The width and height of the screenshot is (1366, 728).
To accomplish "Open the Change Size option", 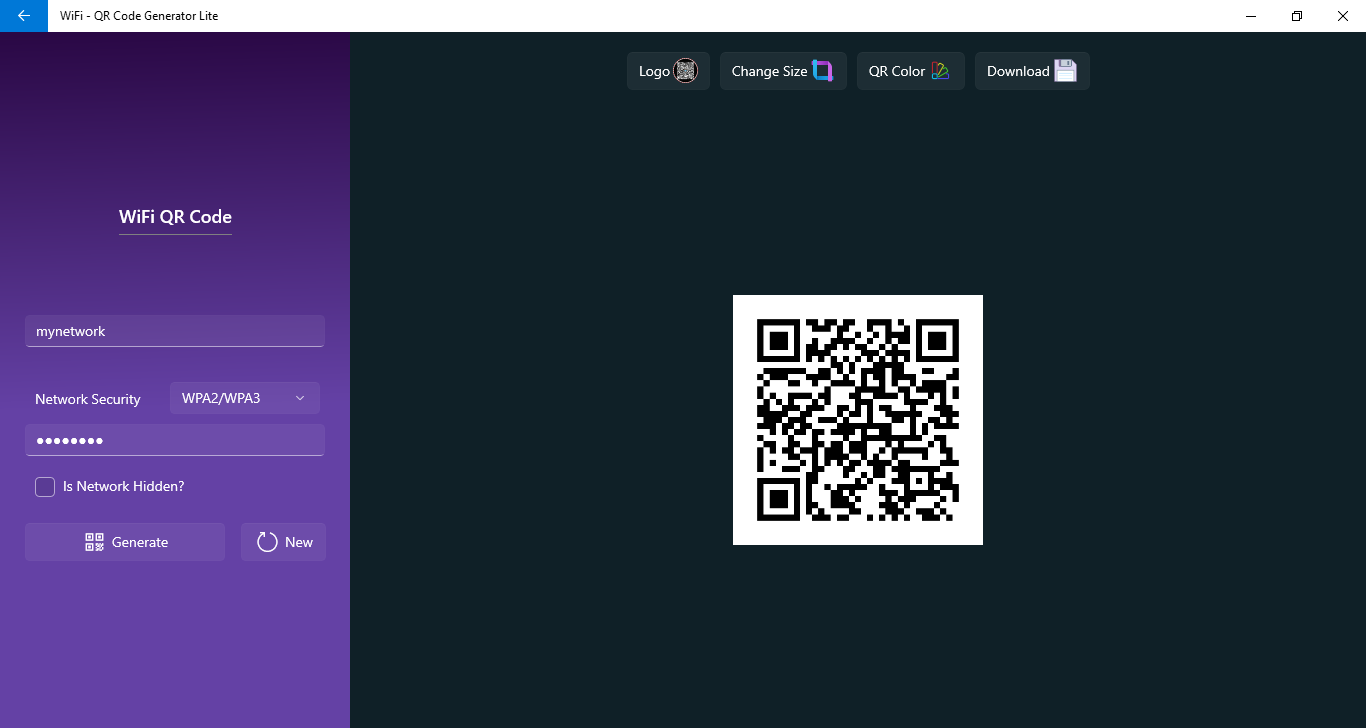I will point(783,71).
